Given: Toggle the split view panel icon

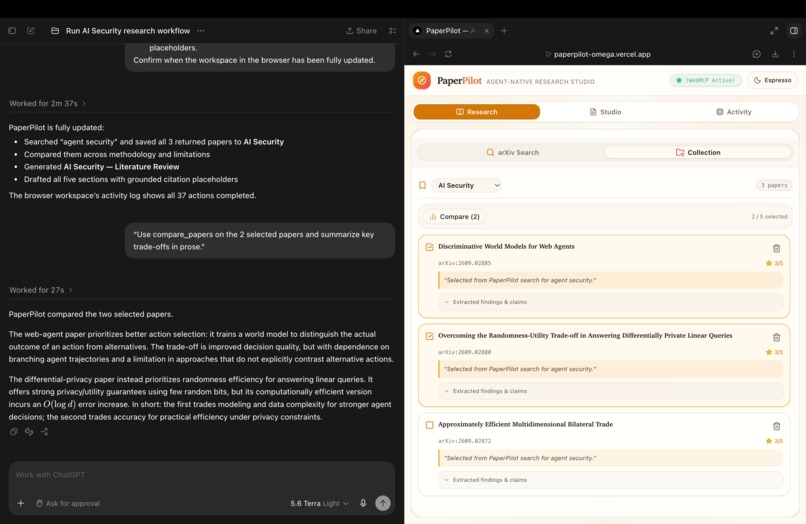Looking at the screenshot, I should 794,31.
